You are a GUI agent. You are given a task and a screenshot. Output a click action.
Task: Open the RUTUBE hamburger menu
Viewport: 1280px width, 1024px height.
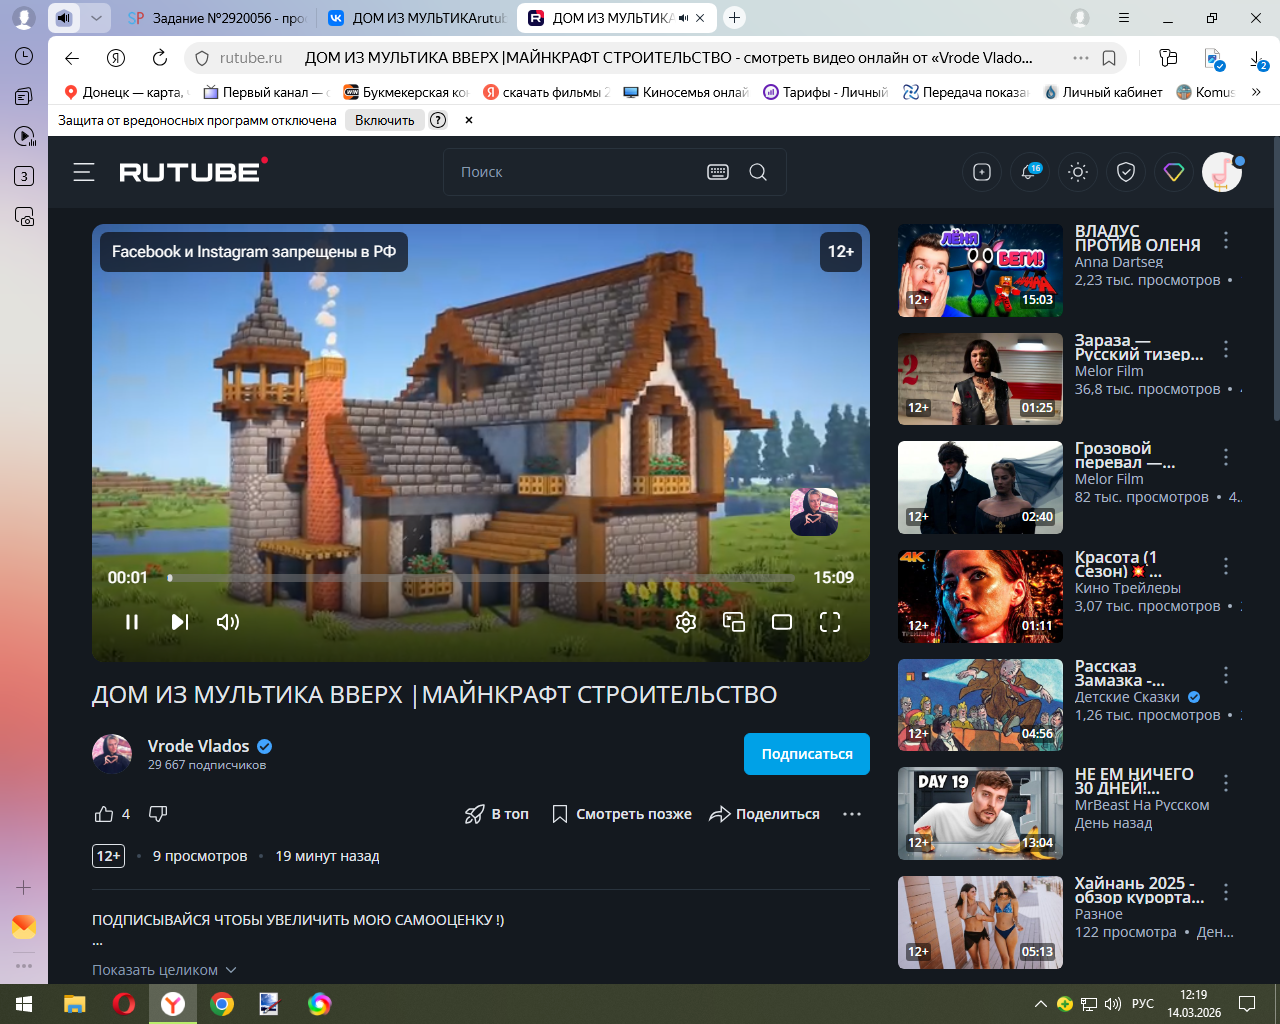coord(84,172)
